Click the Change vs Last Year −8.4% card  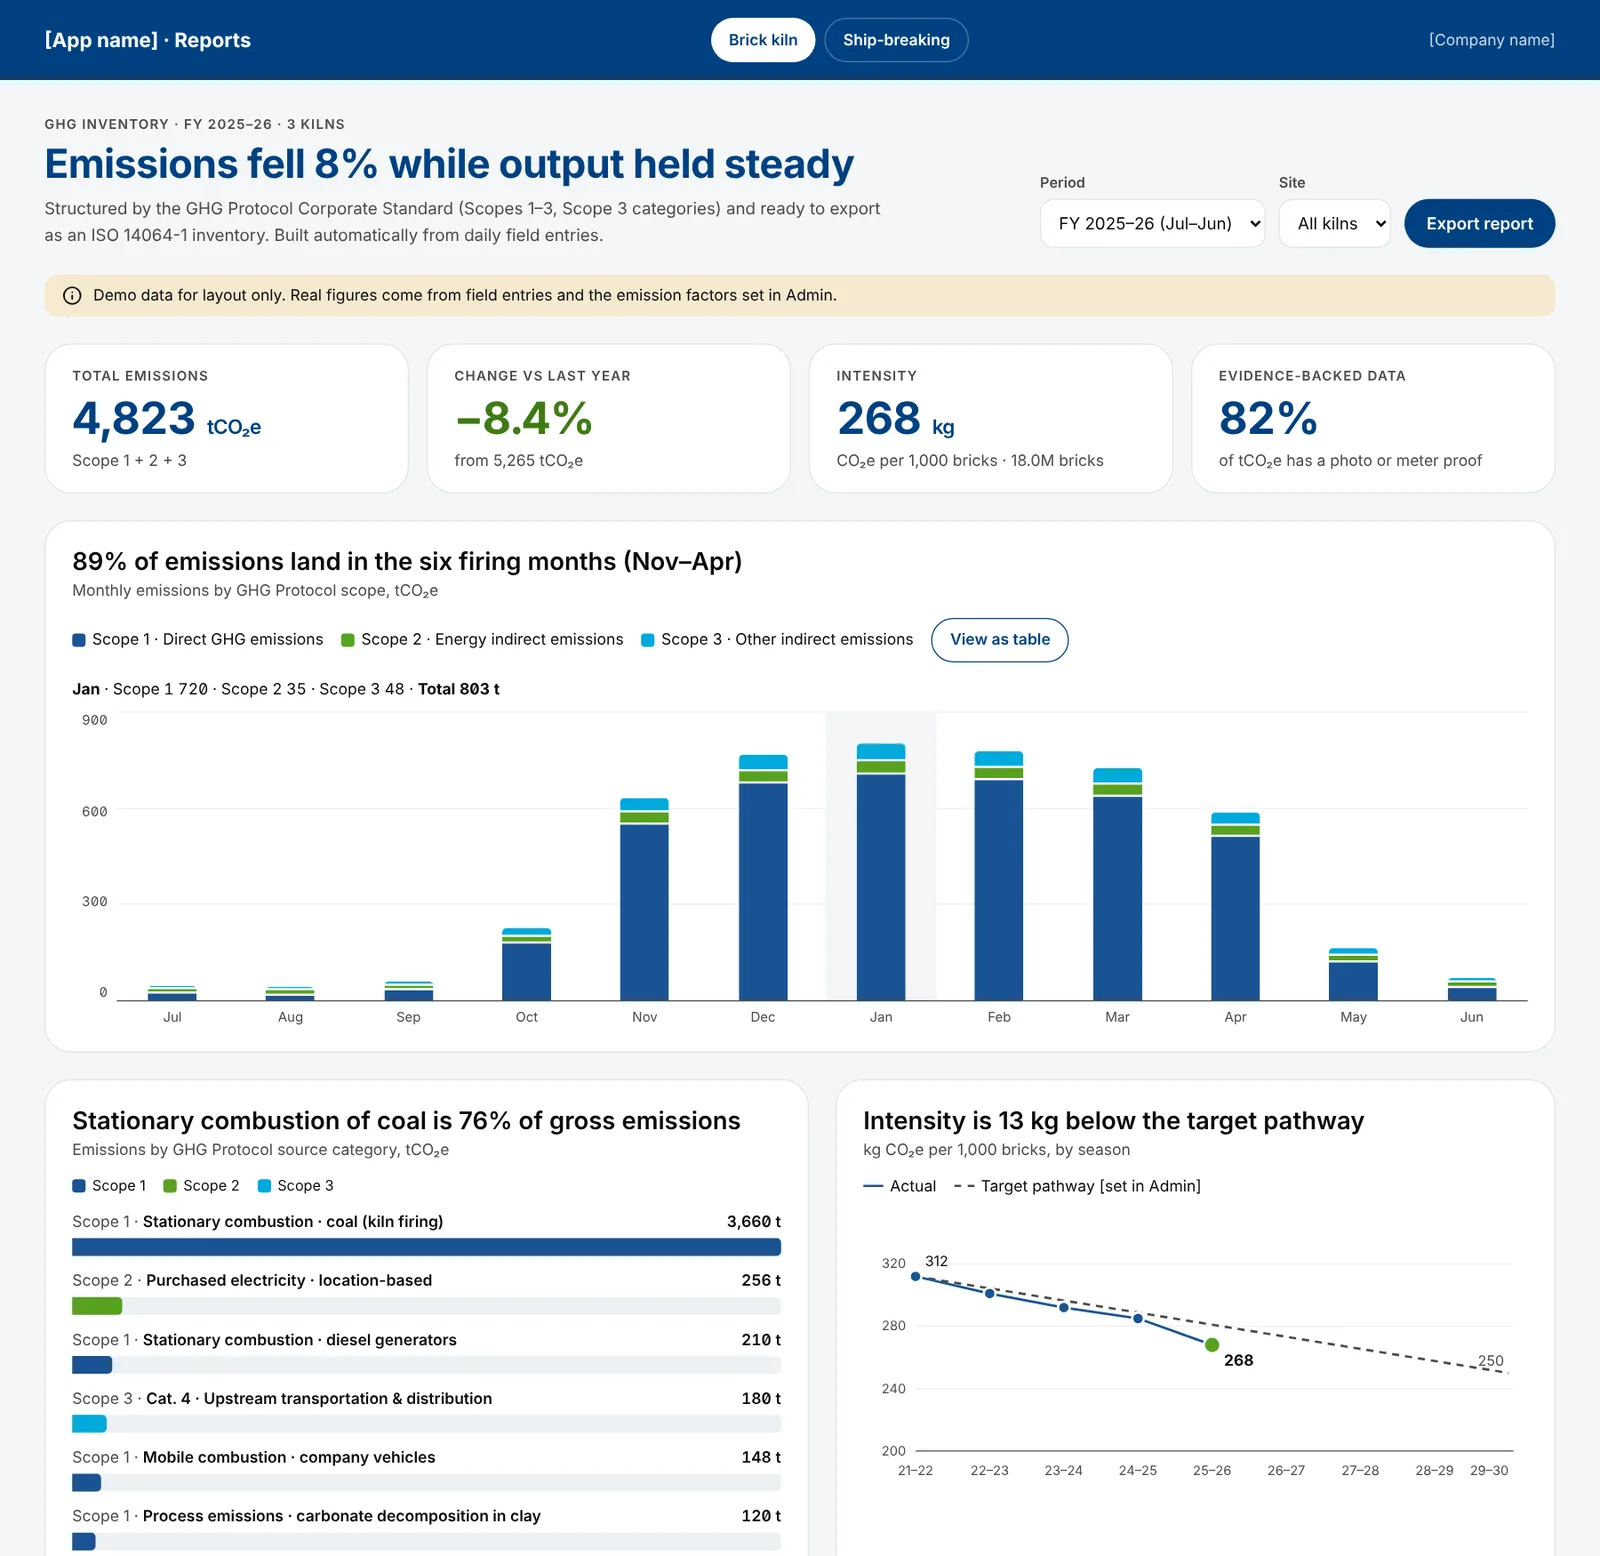[608, 418]
